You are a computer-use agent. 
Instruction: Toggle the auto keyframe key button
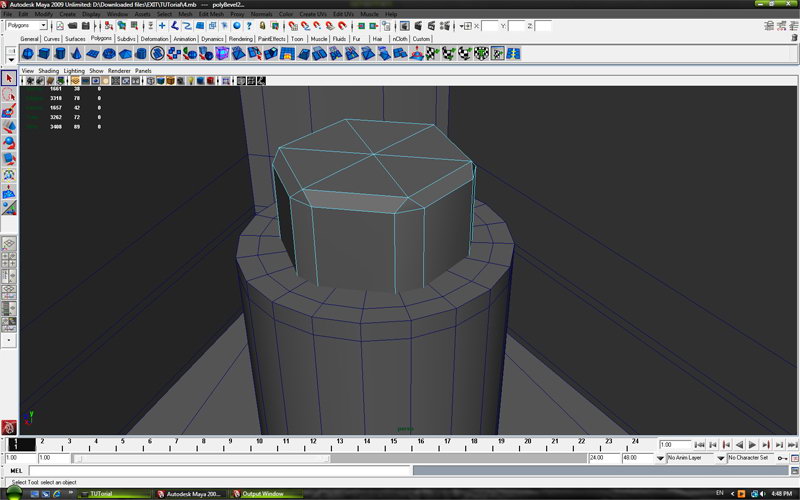click(x=782, y=458)
